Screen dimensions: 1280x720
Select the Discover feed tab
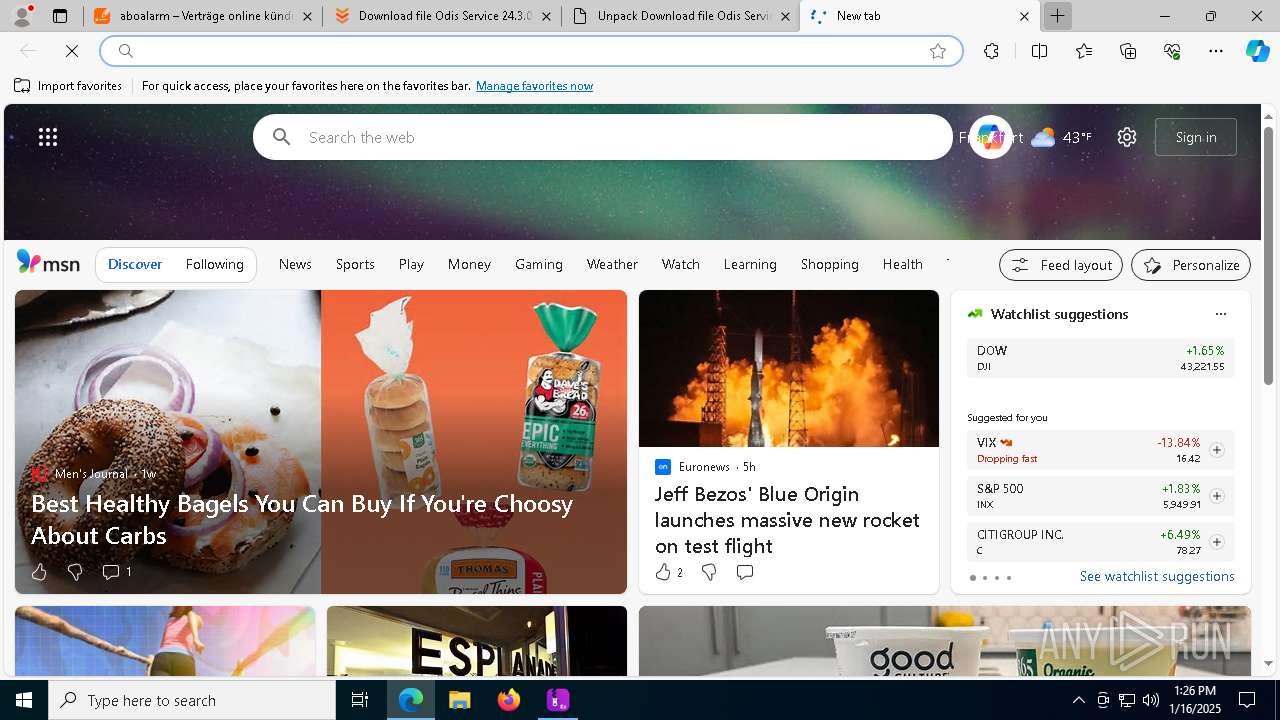135,264
